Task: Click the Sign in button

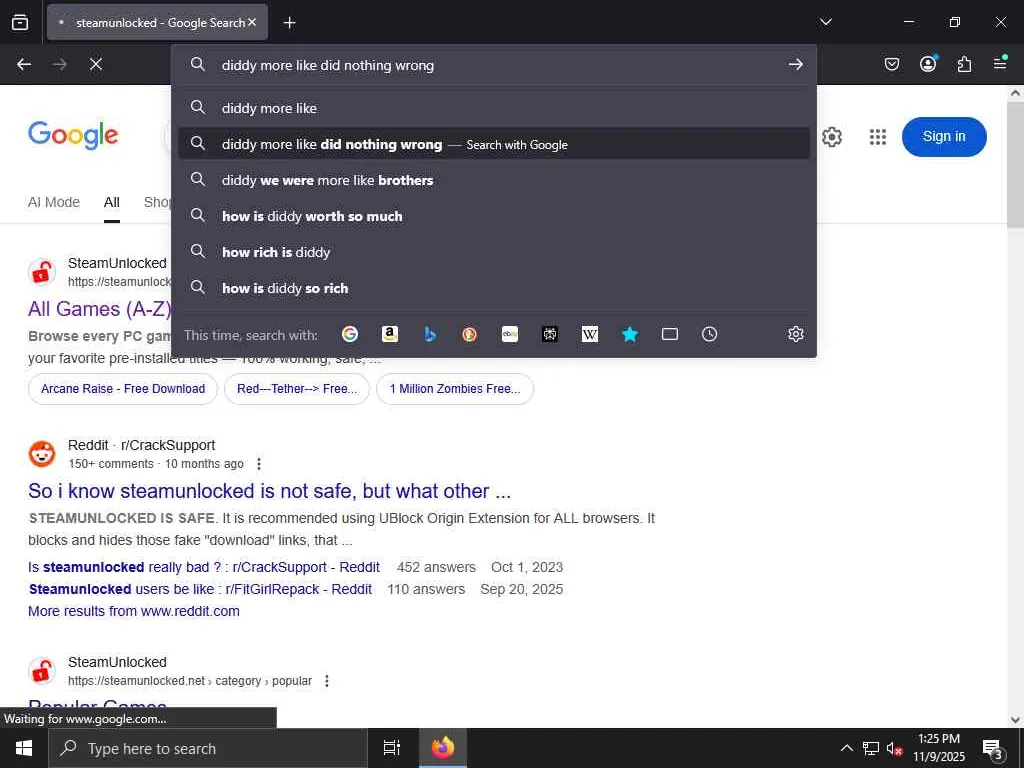Action: 944,136
